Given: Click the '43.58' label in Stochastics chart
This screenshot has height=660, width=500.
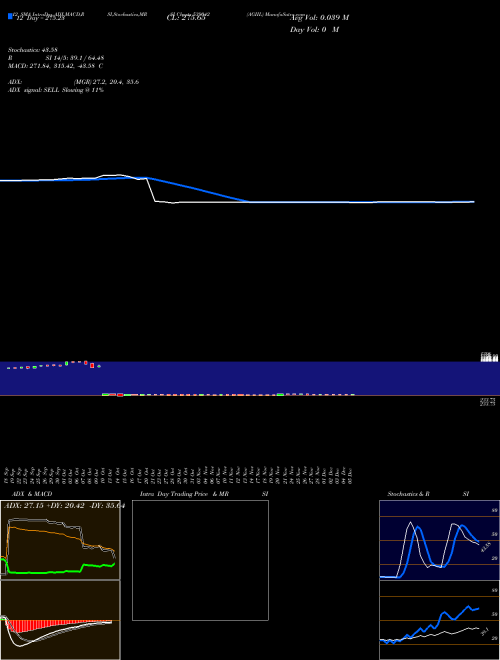Looking at the screenshot, I should coord(486,548).
